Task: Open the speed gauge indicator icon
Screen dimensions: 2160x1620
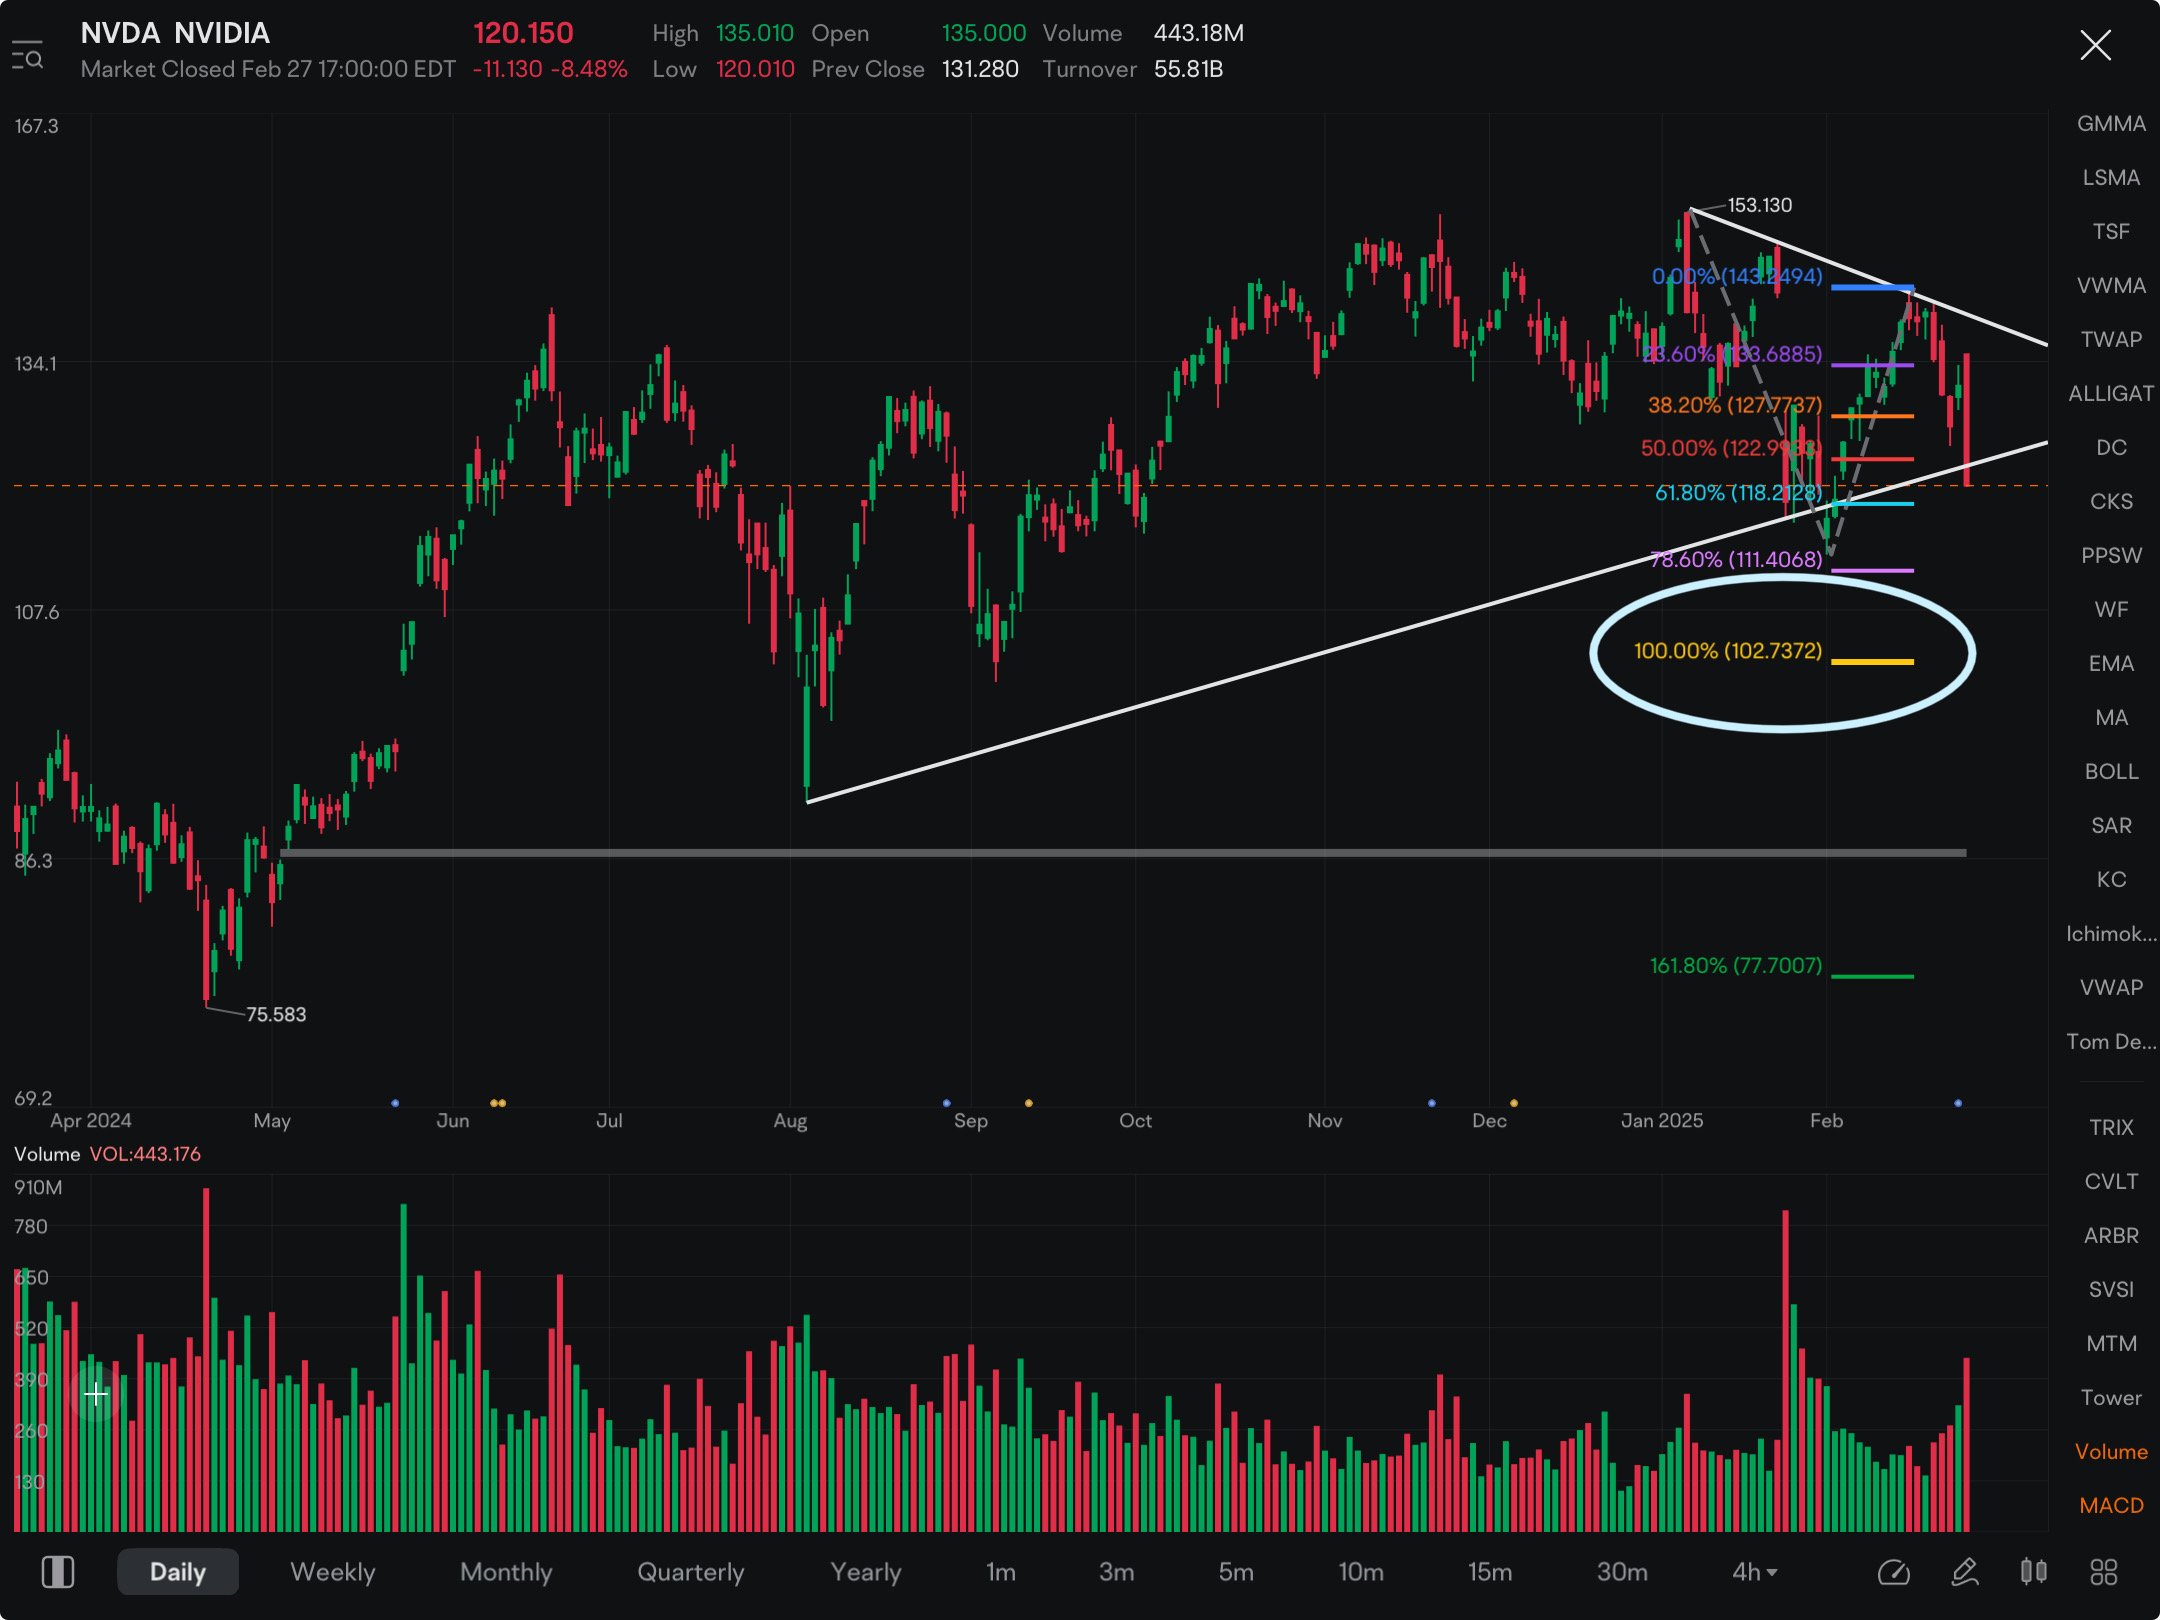Action: 1893,1572
